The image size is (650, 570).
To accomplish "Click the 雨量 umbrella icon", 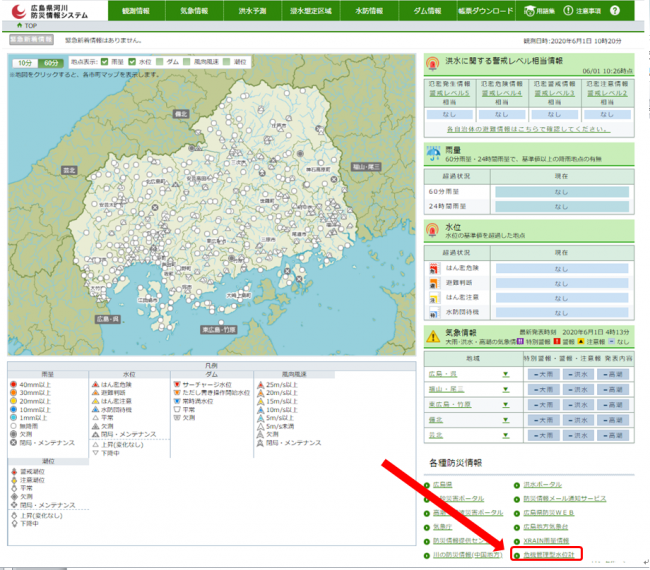I will (434, 153).
